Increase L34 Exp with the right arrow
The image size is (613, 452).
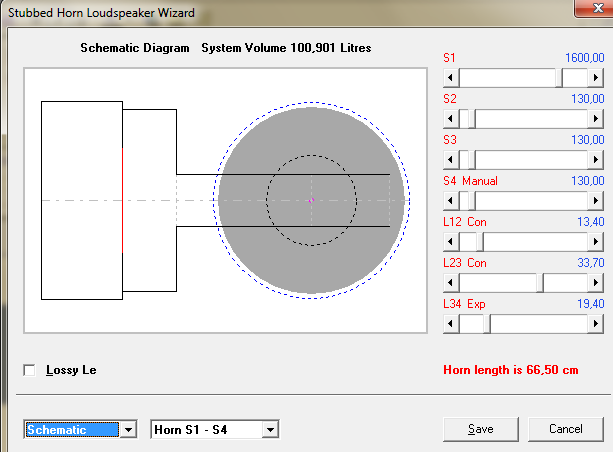coord(595,324)
